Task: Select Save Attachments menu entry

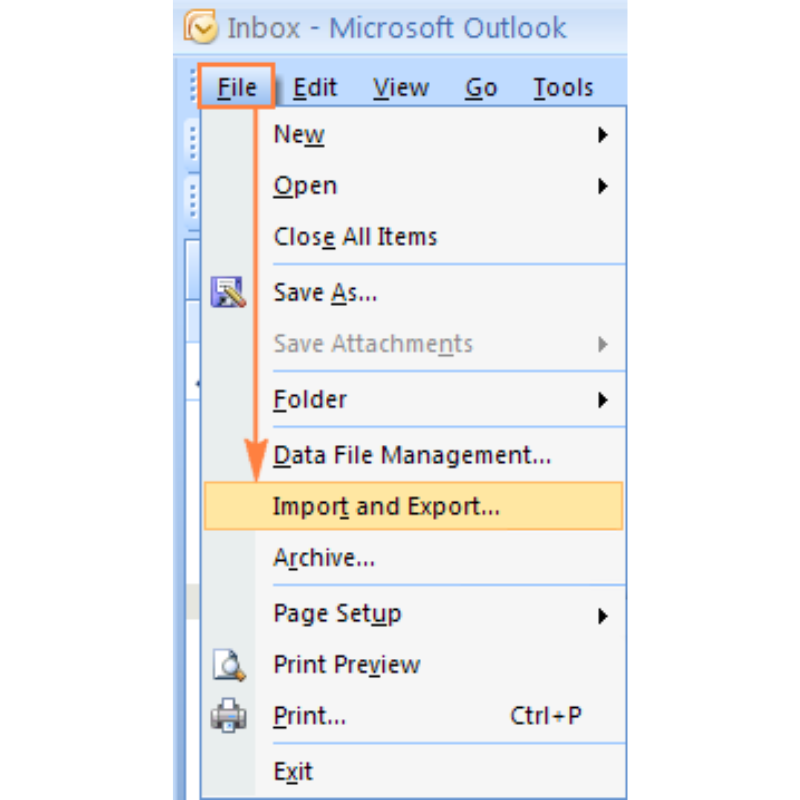Action: click(413, 344)
